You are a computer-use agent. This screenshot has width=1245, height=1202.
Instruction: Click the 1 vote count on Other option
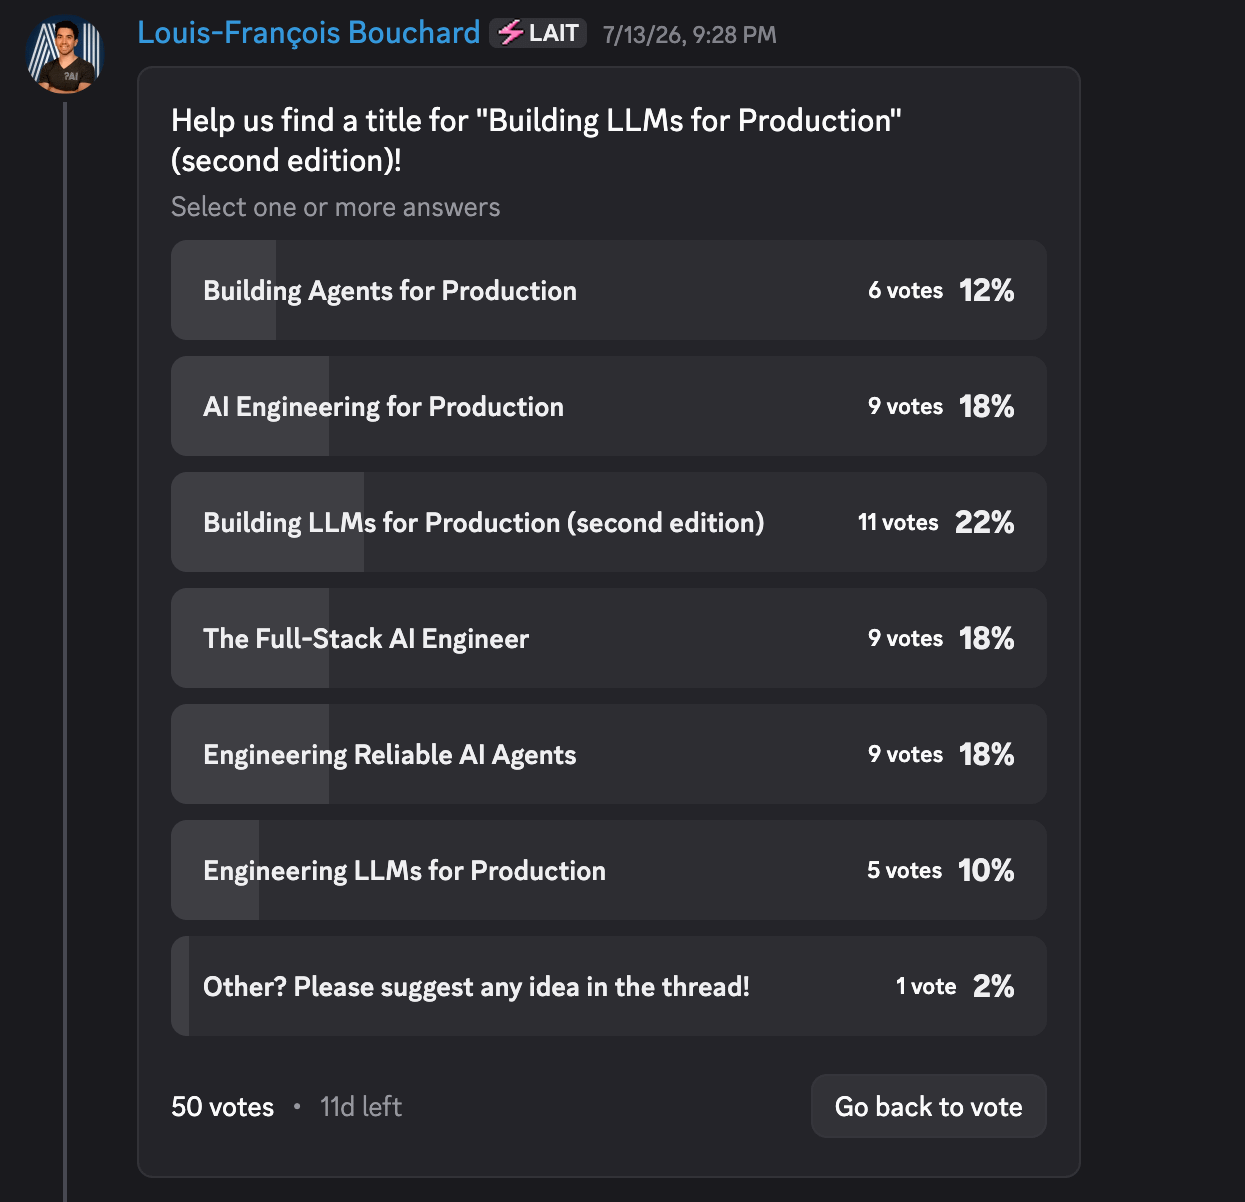point(926,986)
